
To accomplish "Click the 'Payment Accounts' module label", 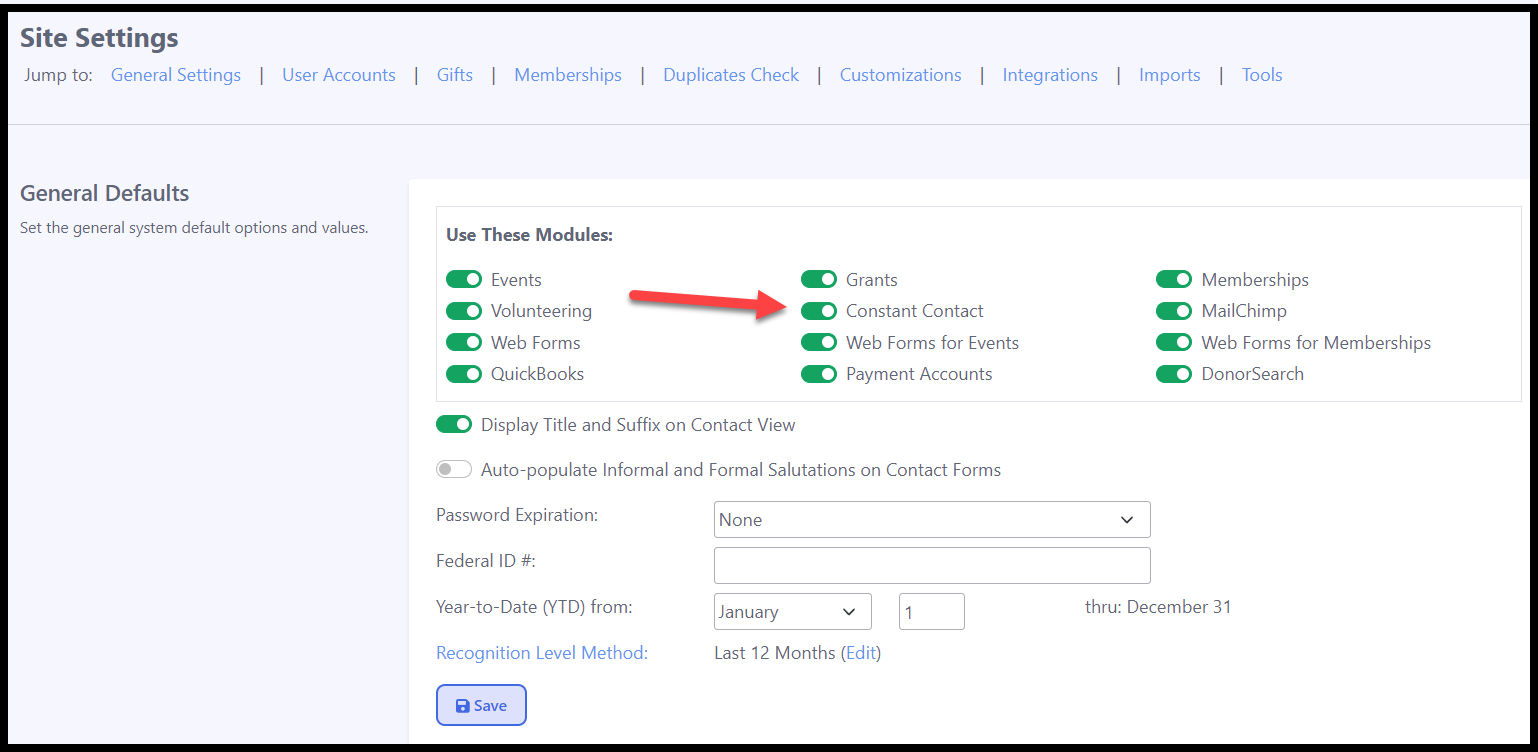I will [x=919, y=374].
